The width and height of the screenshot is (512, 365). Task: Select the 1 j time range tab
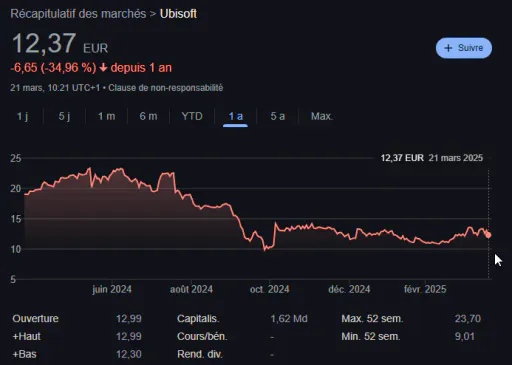pyautogui.click(x=22, y=116)
